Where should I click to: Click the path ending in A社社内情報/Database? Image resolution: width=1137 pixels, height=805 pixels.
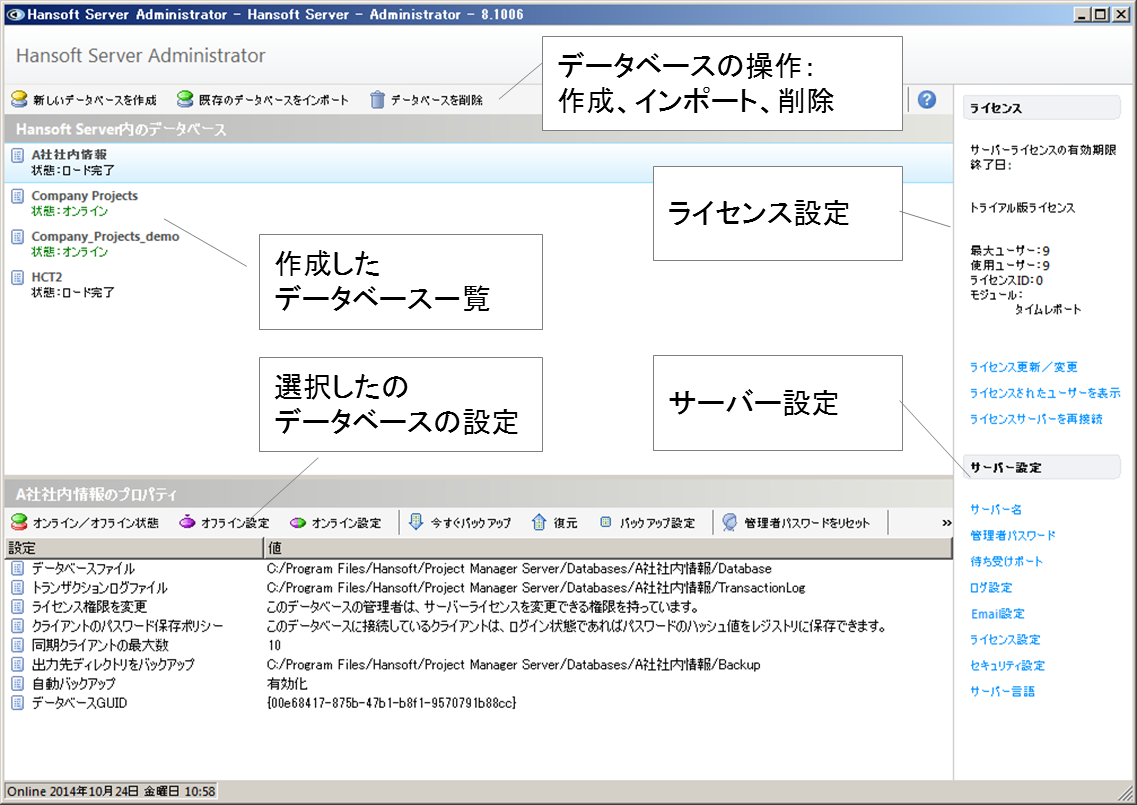tap(519, 569)
